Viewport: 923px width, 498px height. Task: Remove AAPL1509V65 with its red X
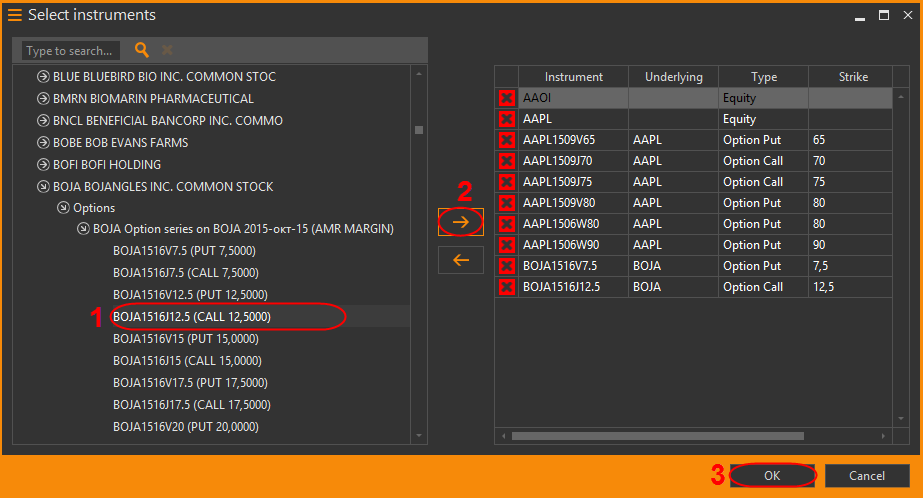(x=507, y=140)
